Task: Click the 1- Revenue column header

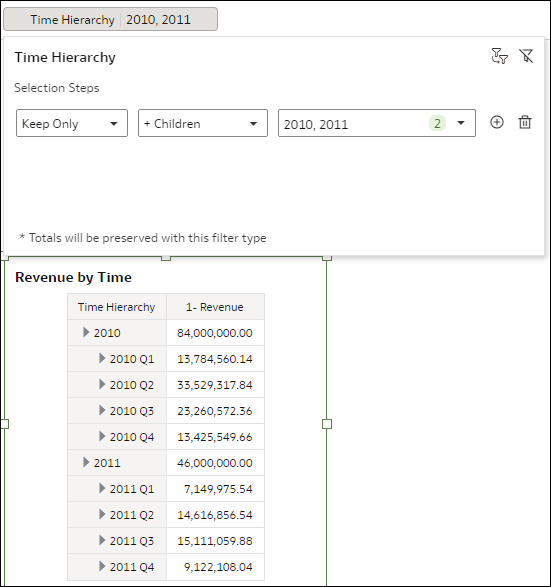Action: click(x=215, y=307)
